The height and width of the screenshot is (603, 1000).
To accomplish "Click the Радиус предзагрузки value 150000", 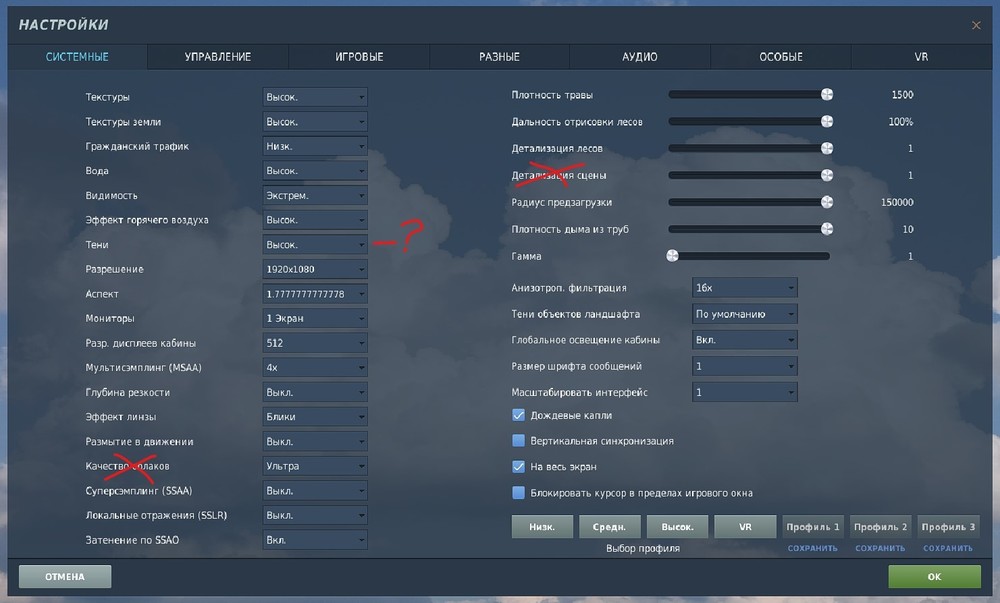I will (897, 202).
